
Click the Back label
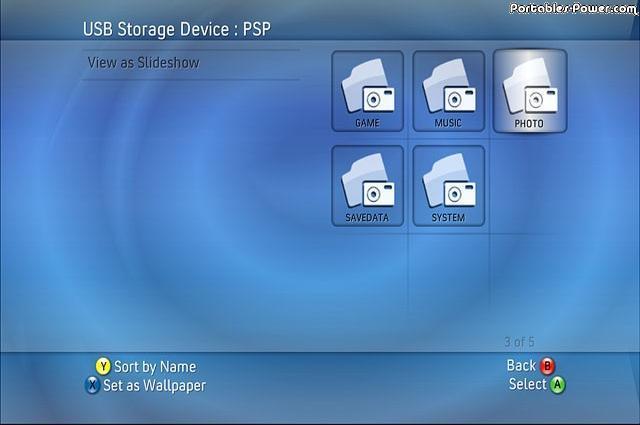[521, 365]
